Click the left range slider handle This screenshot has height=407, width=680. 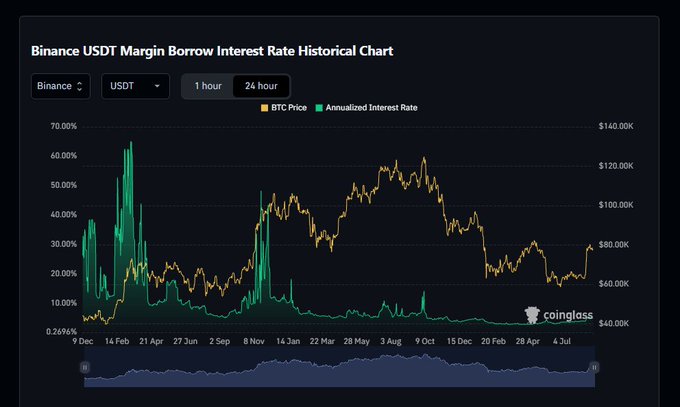click(x=85, y=368)
